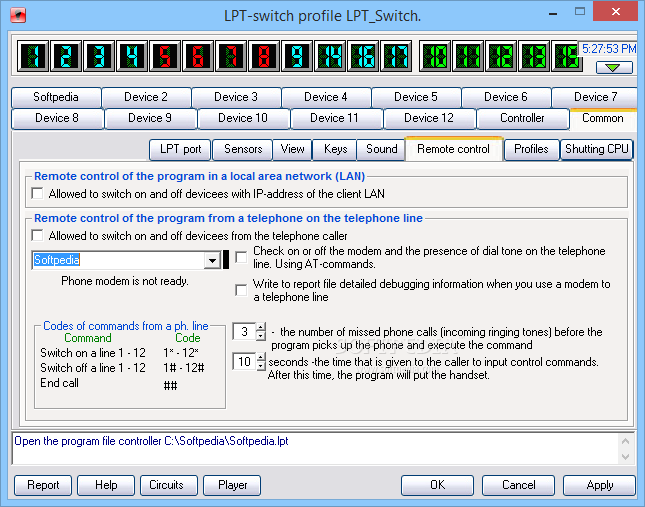Screen dimensions: 645x507
Task: Click green LED indicator number 12
Action: (x=501, y=56)
